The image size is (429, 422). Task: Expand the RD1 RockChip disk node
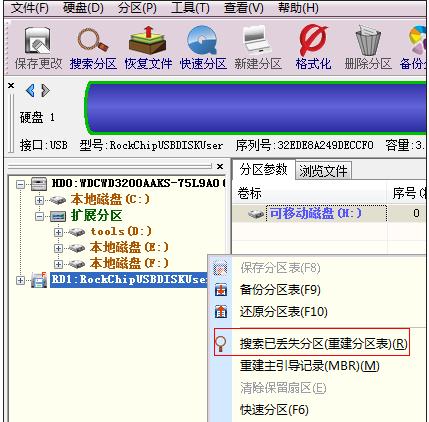coord(21,280)
